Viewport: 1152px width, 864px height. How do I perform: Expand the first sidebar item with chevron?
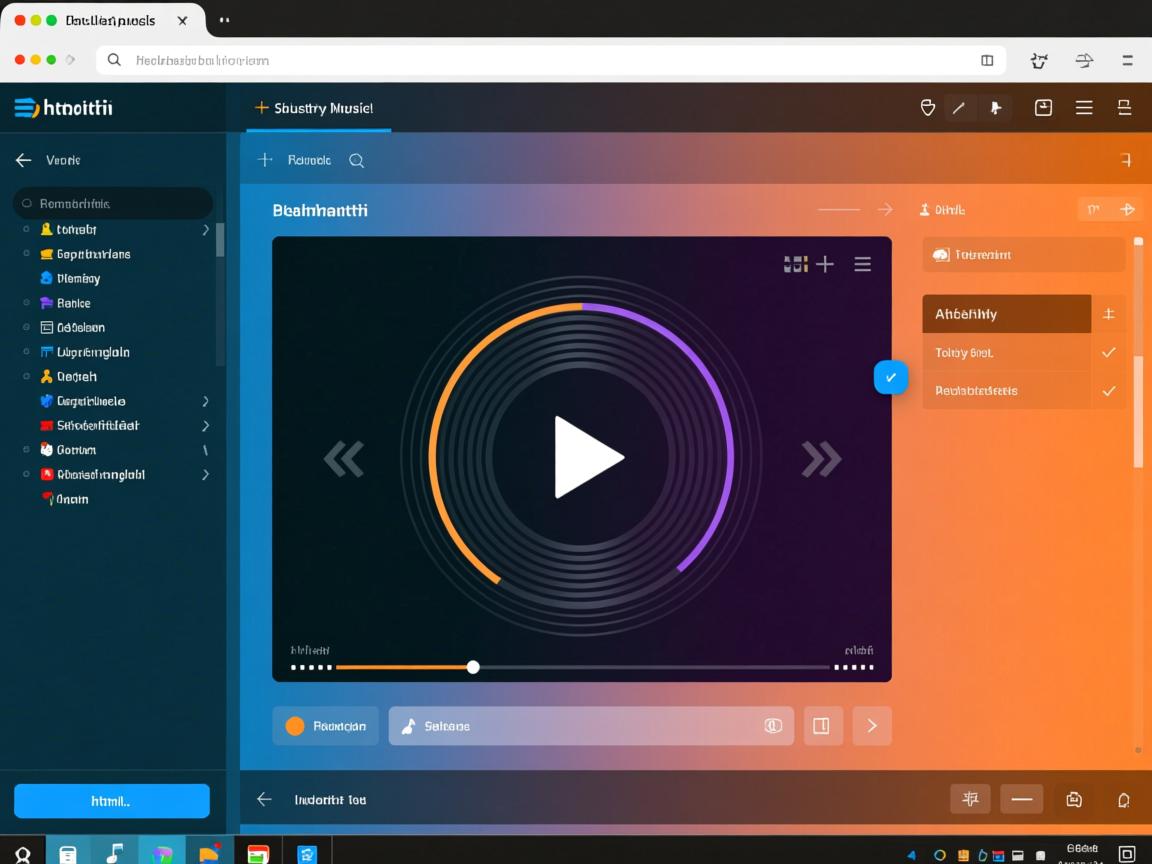tap(206, 229)
